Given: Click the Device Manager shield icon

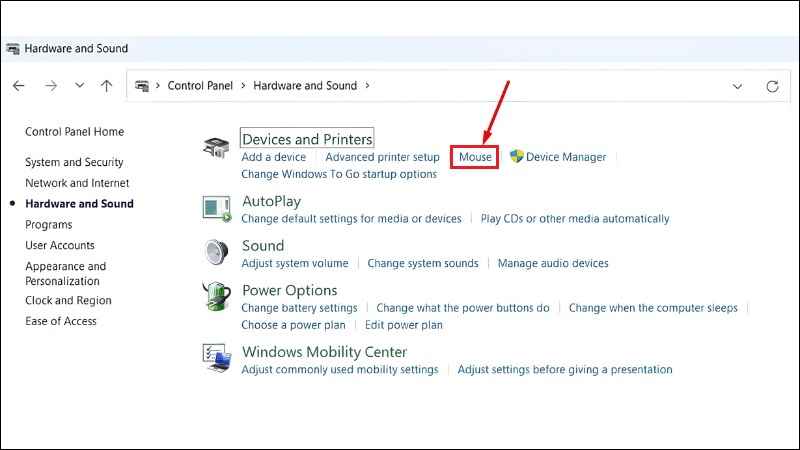Looking at the screenshot, I should point(516,156).
